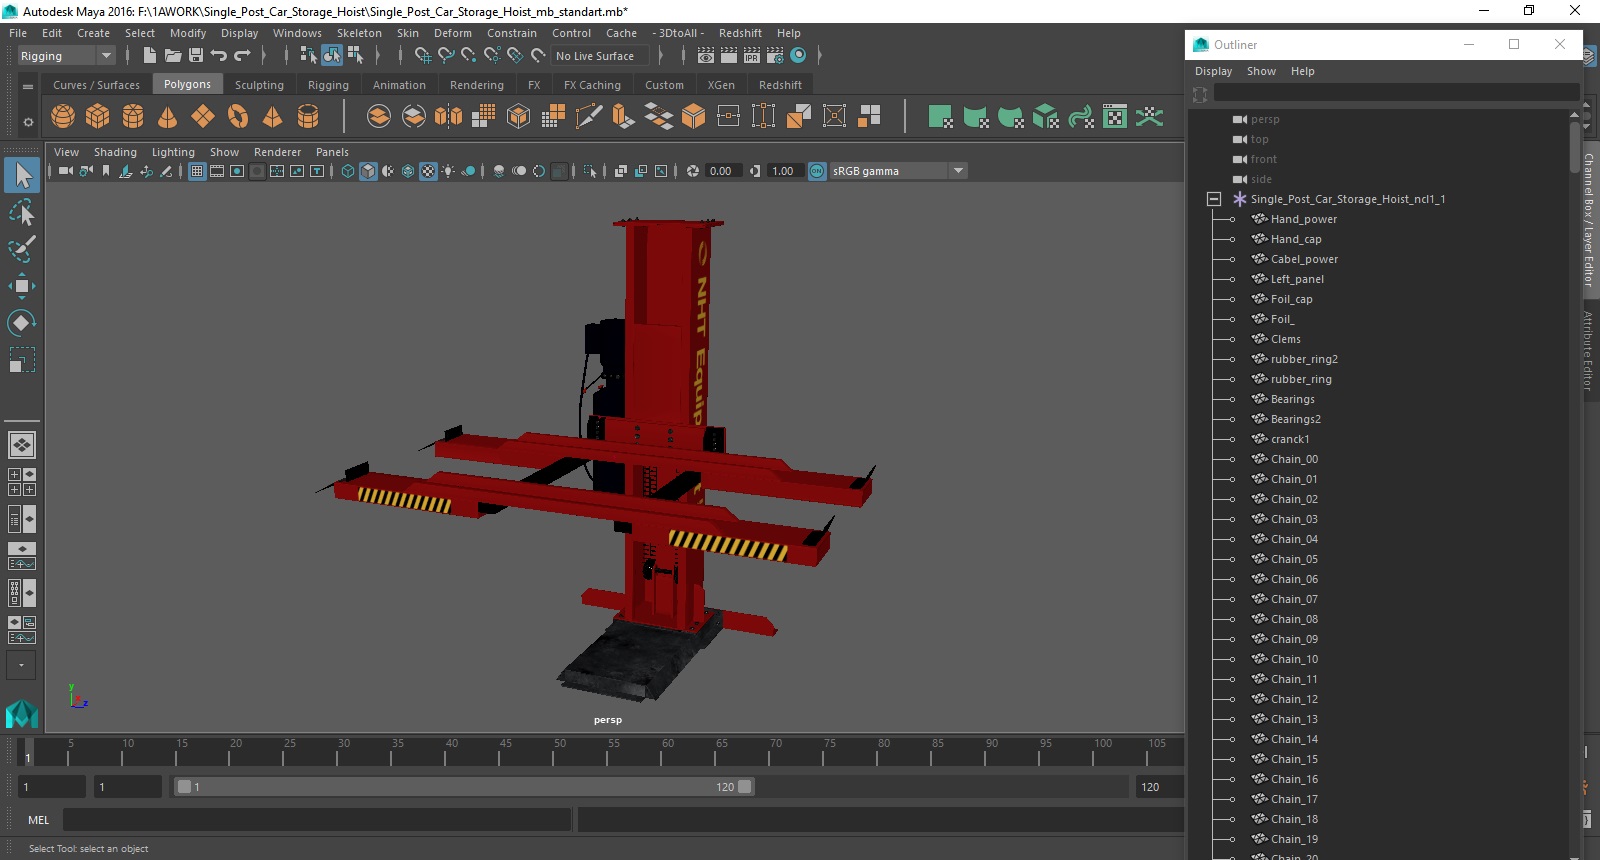Open the shelf options gear menu
The image size is (1600, 860).
28,122
